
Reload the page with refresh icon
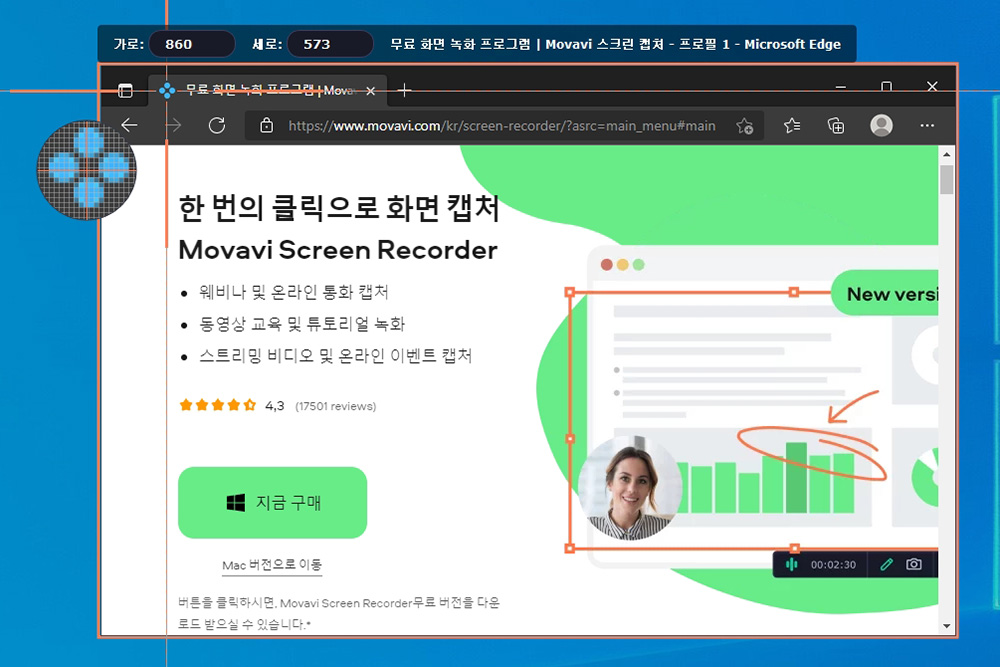click(x=217, y=125)
